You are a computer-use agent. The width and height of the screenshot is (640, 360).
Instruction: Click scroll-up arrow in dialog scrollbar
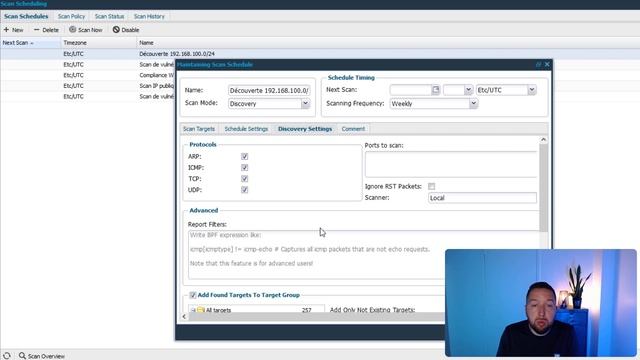point(543,140)
